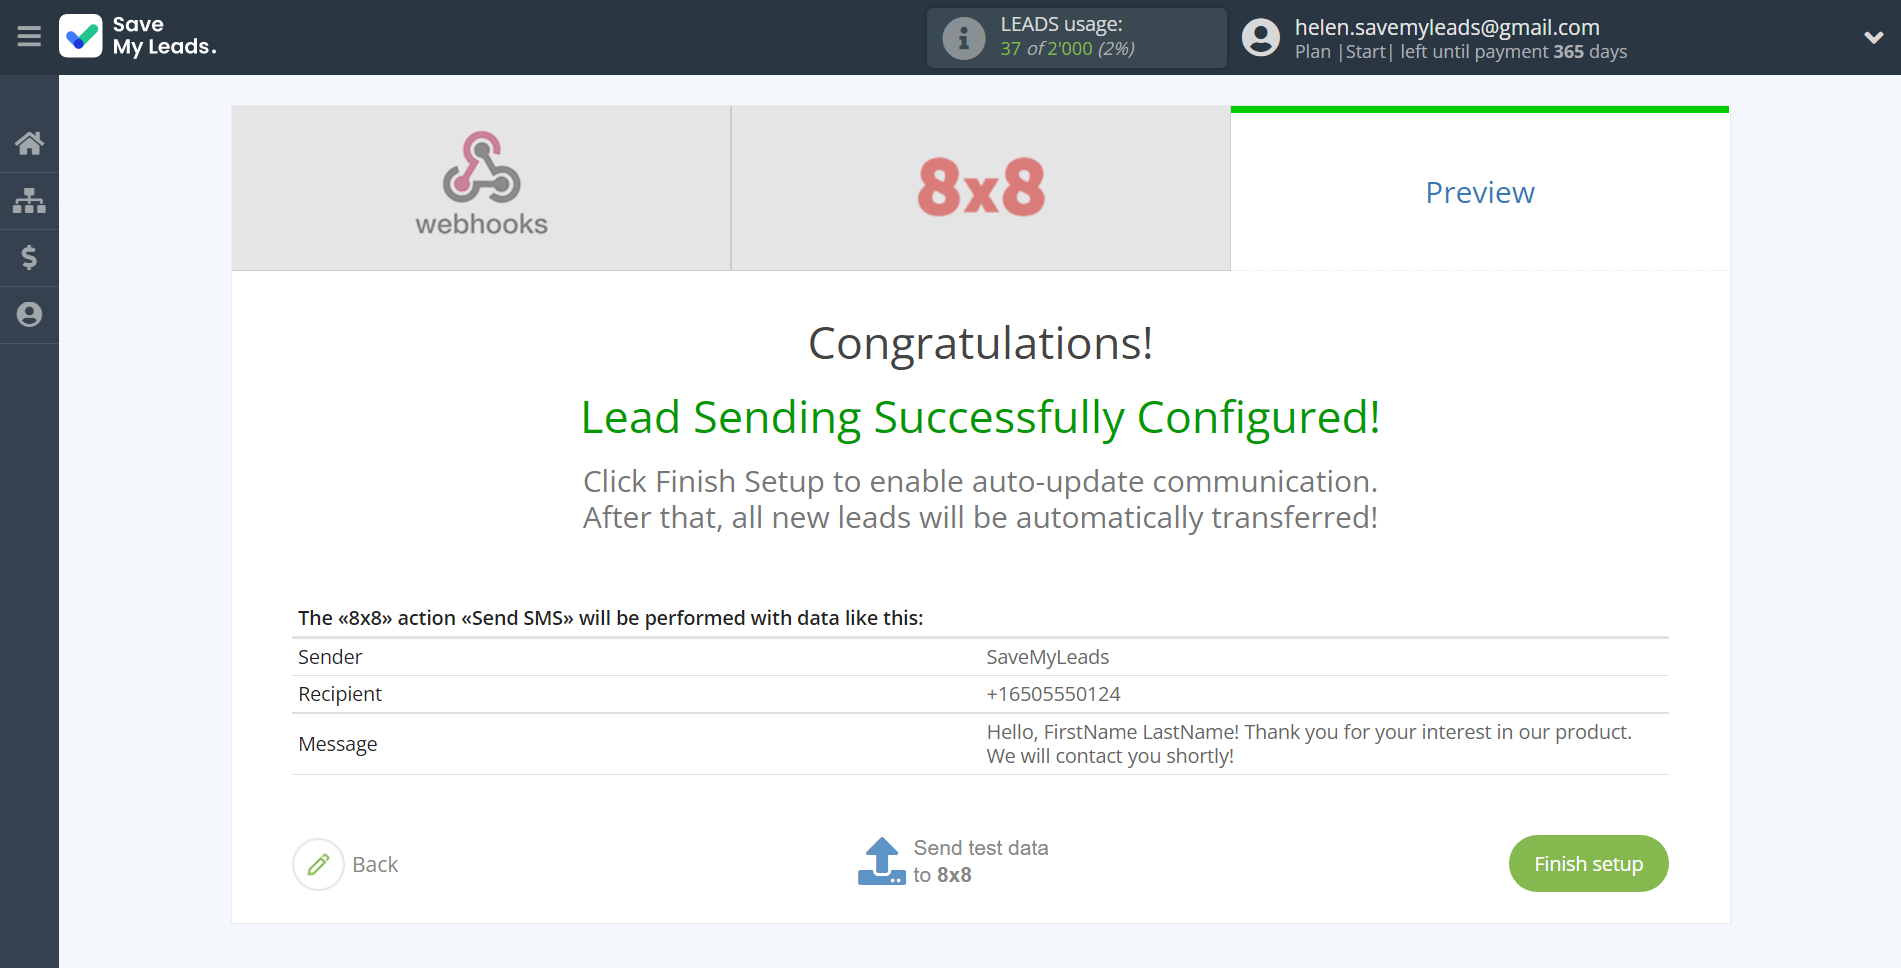The width and height of the screenshot is (1901, 968).
Task: Click the LEADS usage info icon
Action: pyautogui.click(x=964, y=38)
